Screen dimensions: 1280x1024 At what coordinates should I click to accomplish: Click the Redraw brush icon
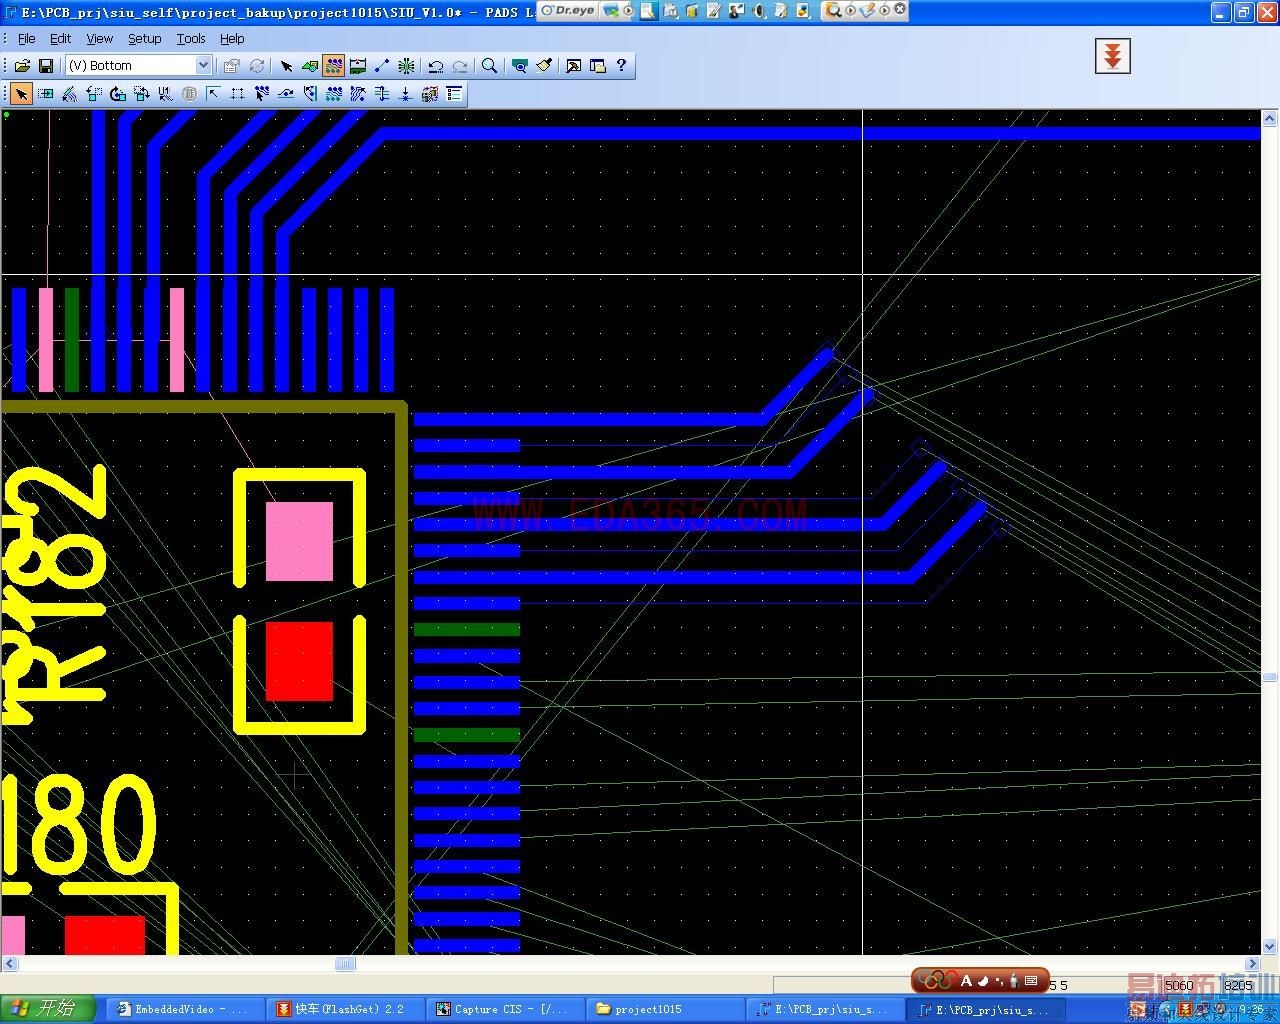pos(543,66)
